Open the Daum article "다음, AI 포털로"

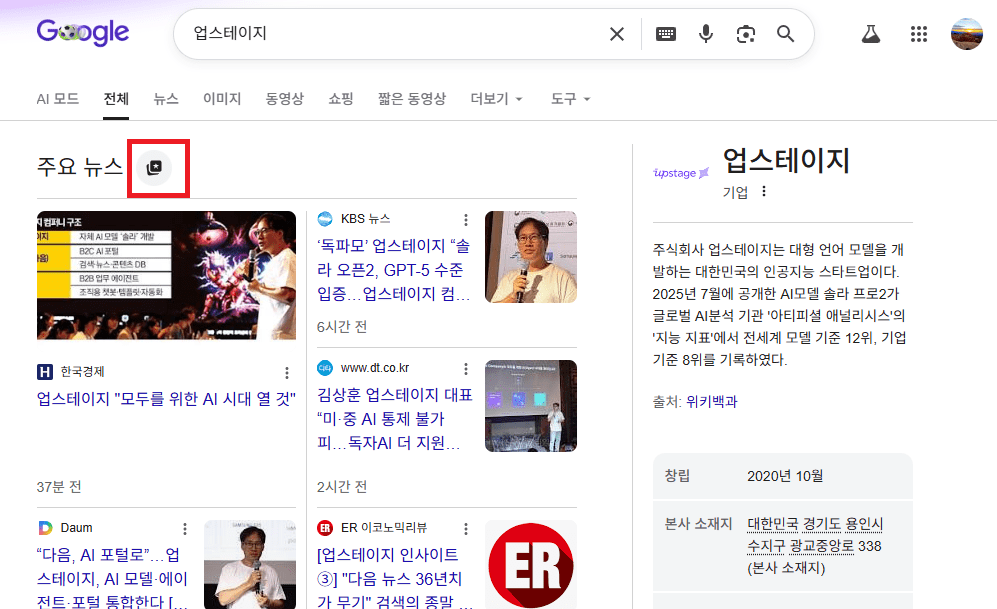click(113, 577)
